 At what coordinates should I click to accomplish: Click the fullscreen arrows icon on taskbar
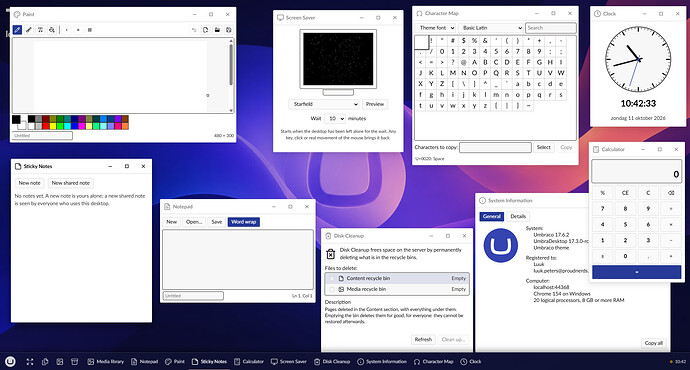30,362
